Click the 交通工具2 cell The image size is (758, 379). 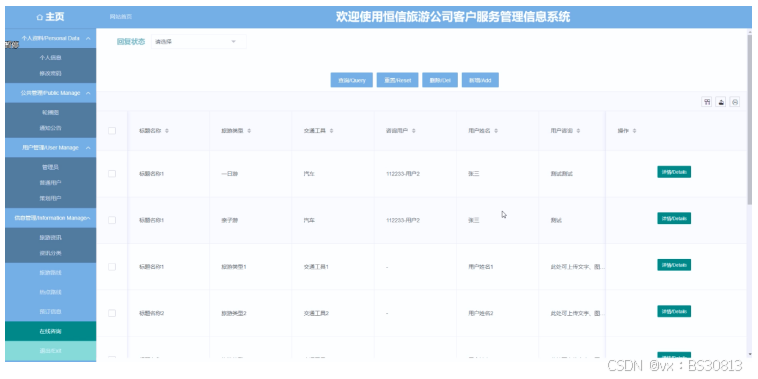click(x=316, y=313)
